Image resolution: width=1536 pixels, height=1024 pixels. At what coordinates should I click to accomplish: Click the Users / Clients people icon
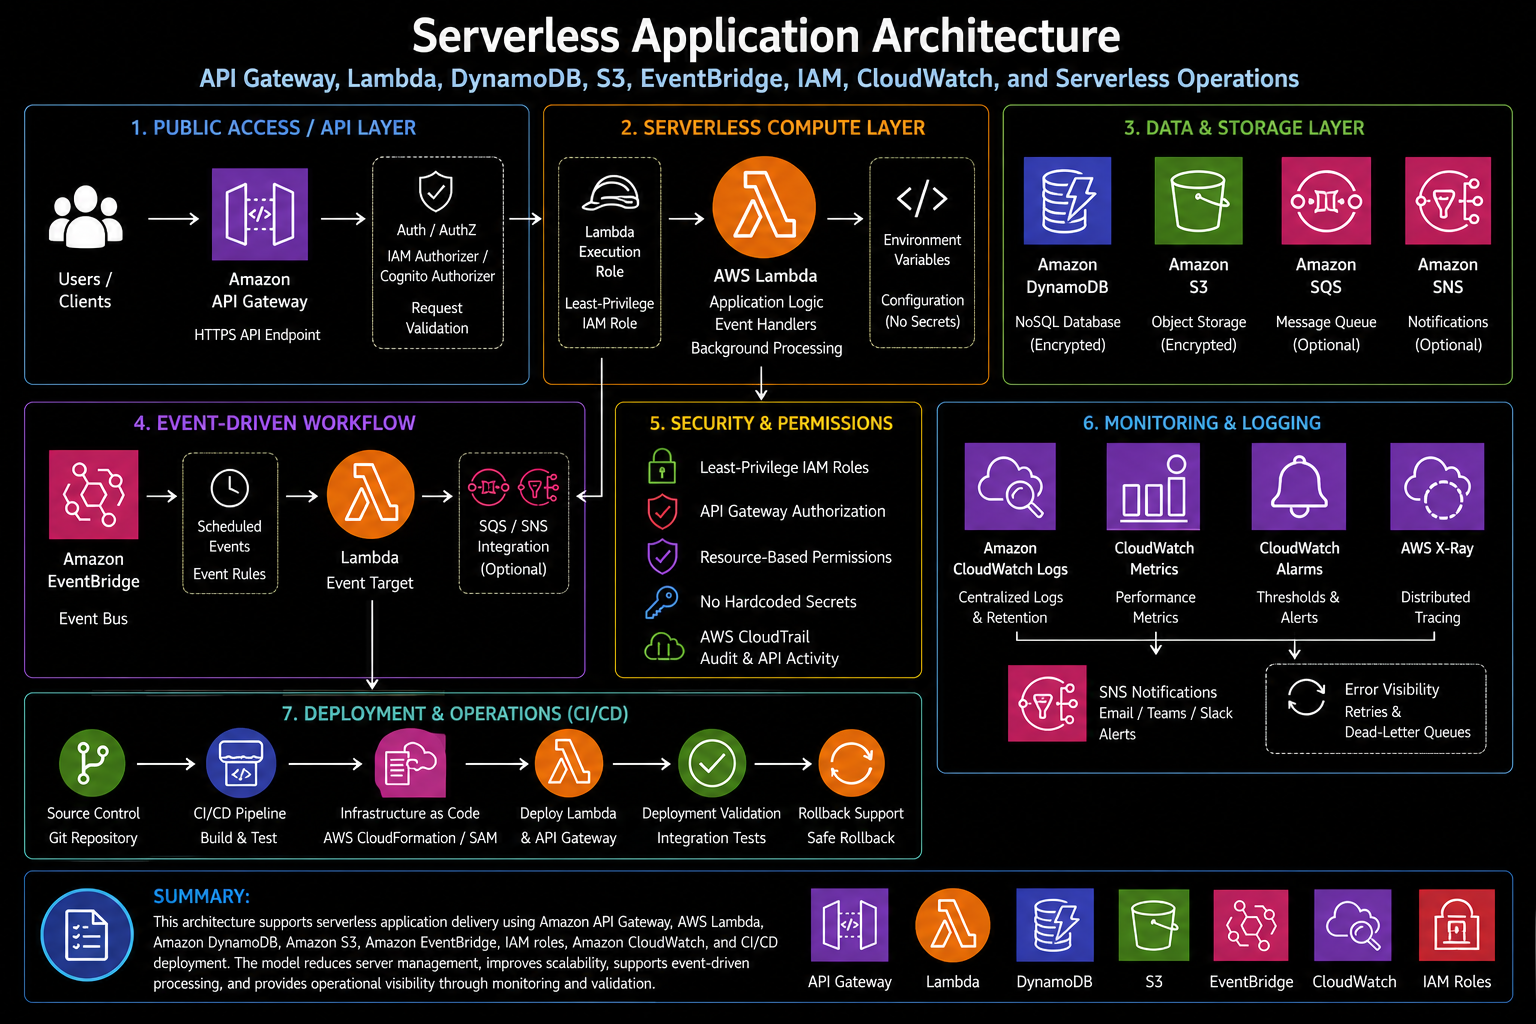point(86,216)
